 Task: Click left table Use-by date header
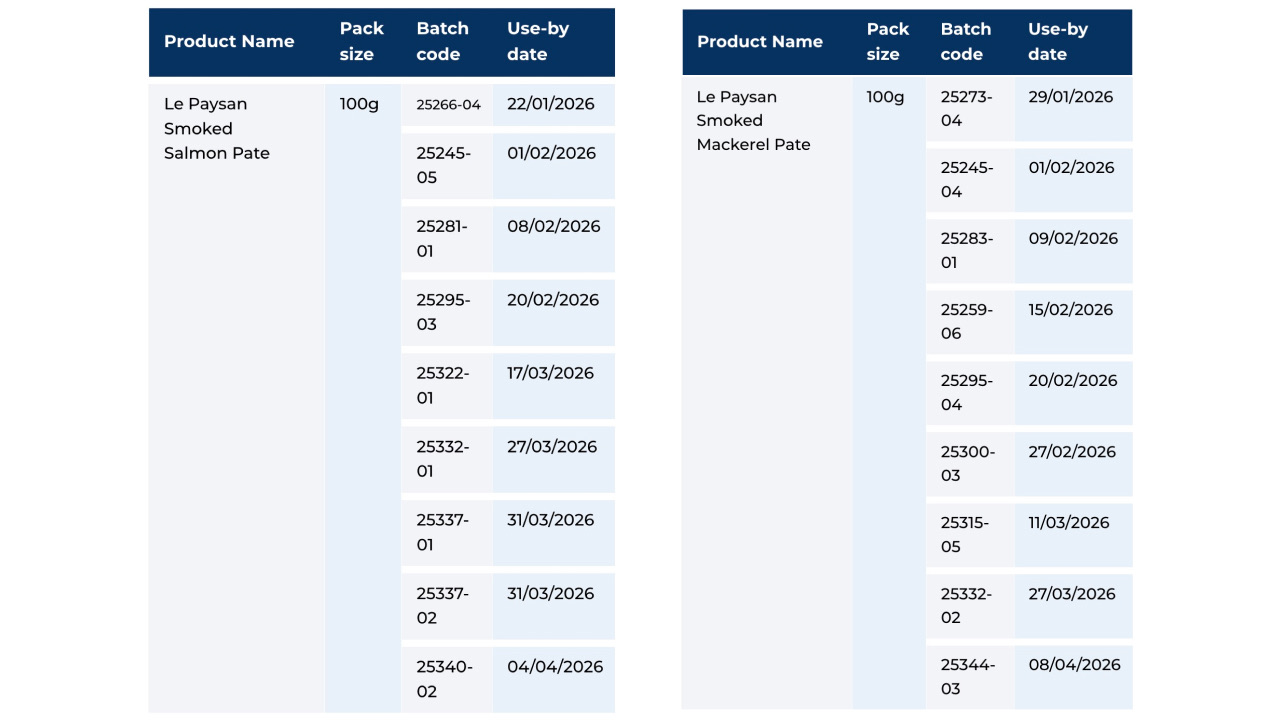point(538,42)
